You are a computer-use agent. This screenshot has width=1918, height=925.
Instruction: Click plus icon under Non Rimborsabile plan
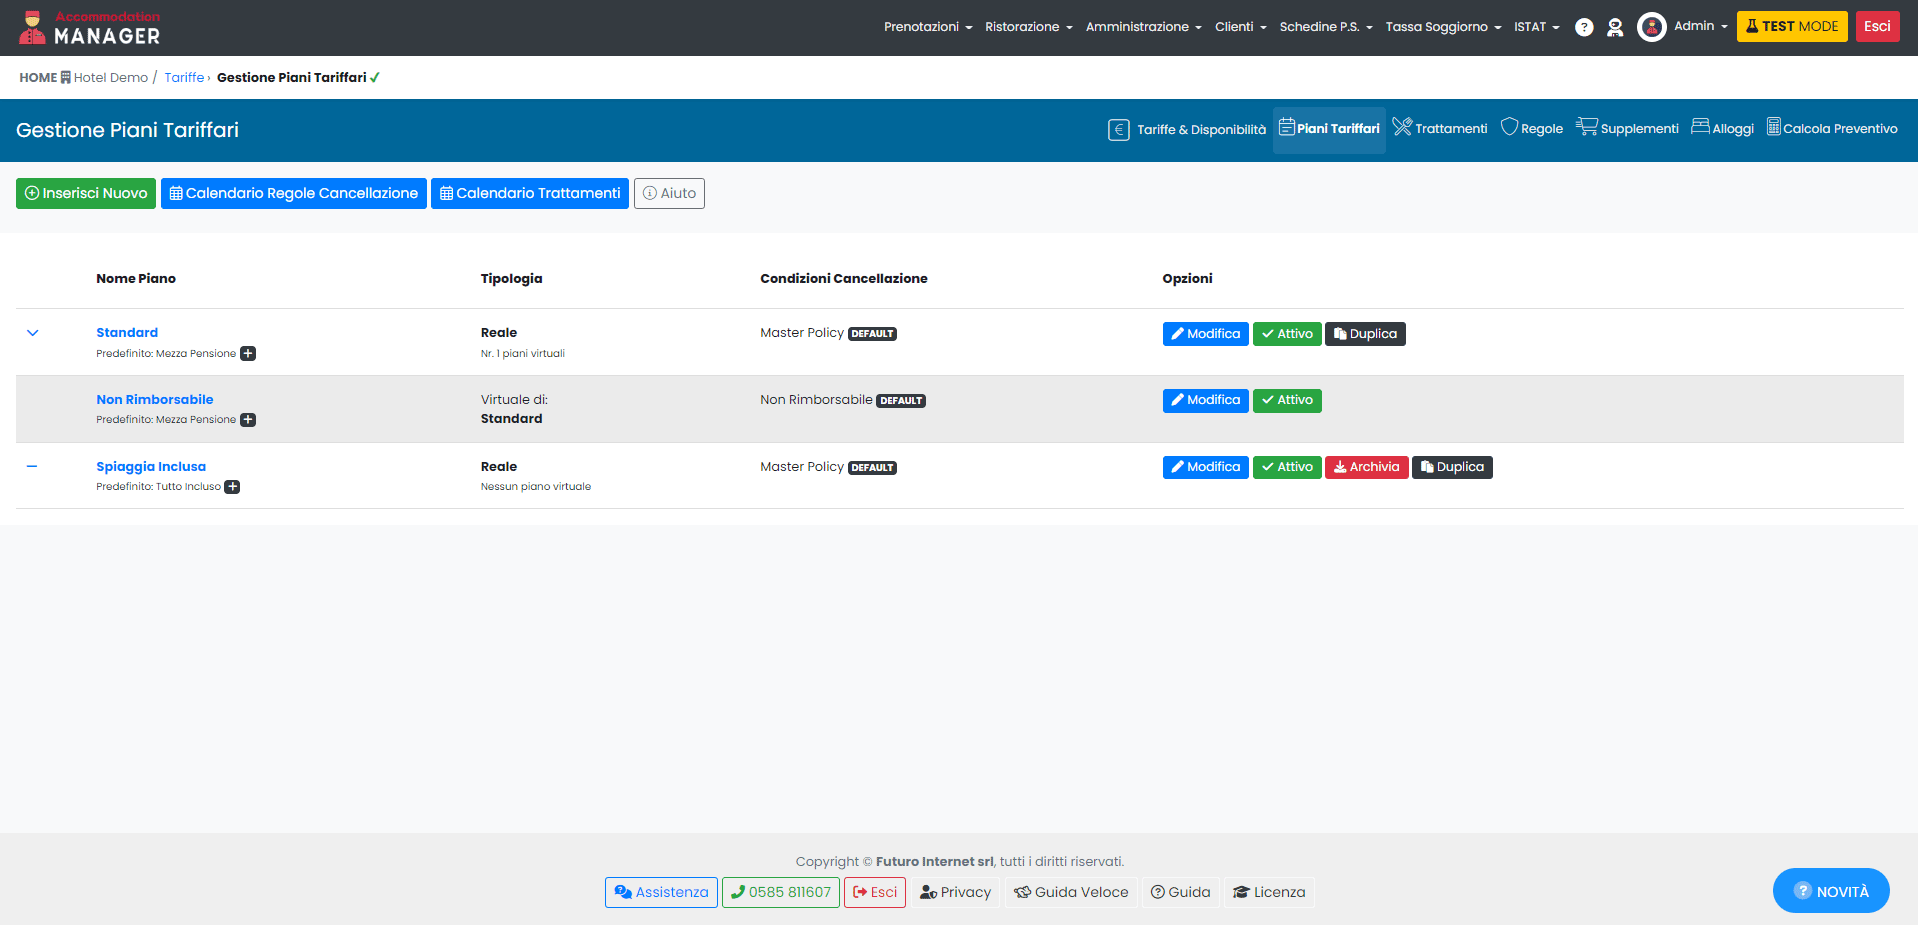tap(248, 420)
